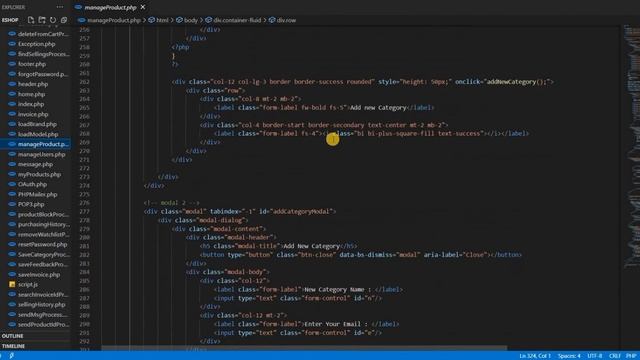Collapse the ESHOP folder header

(10, 20)
